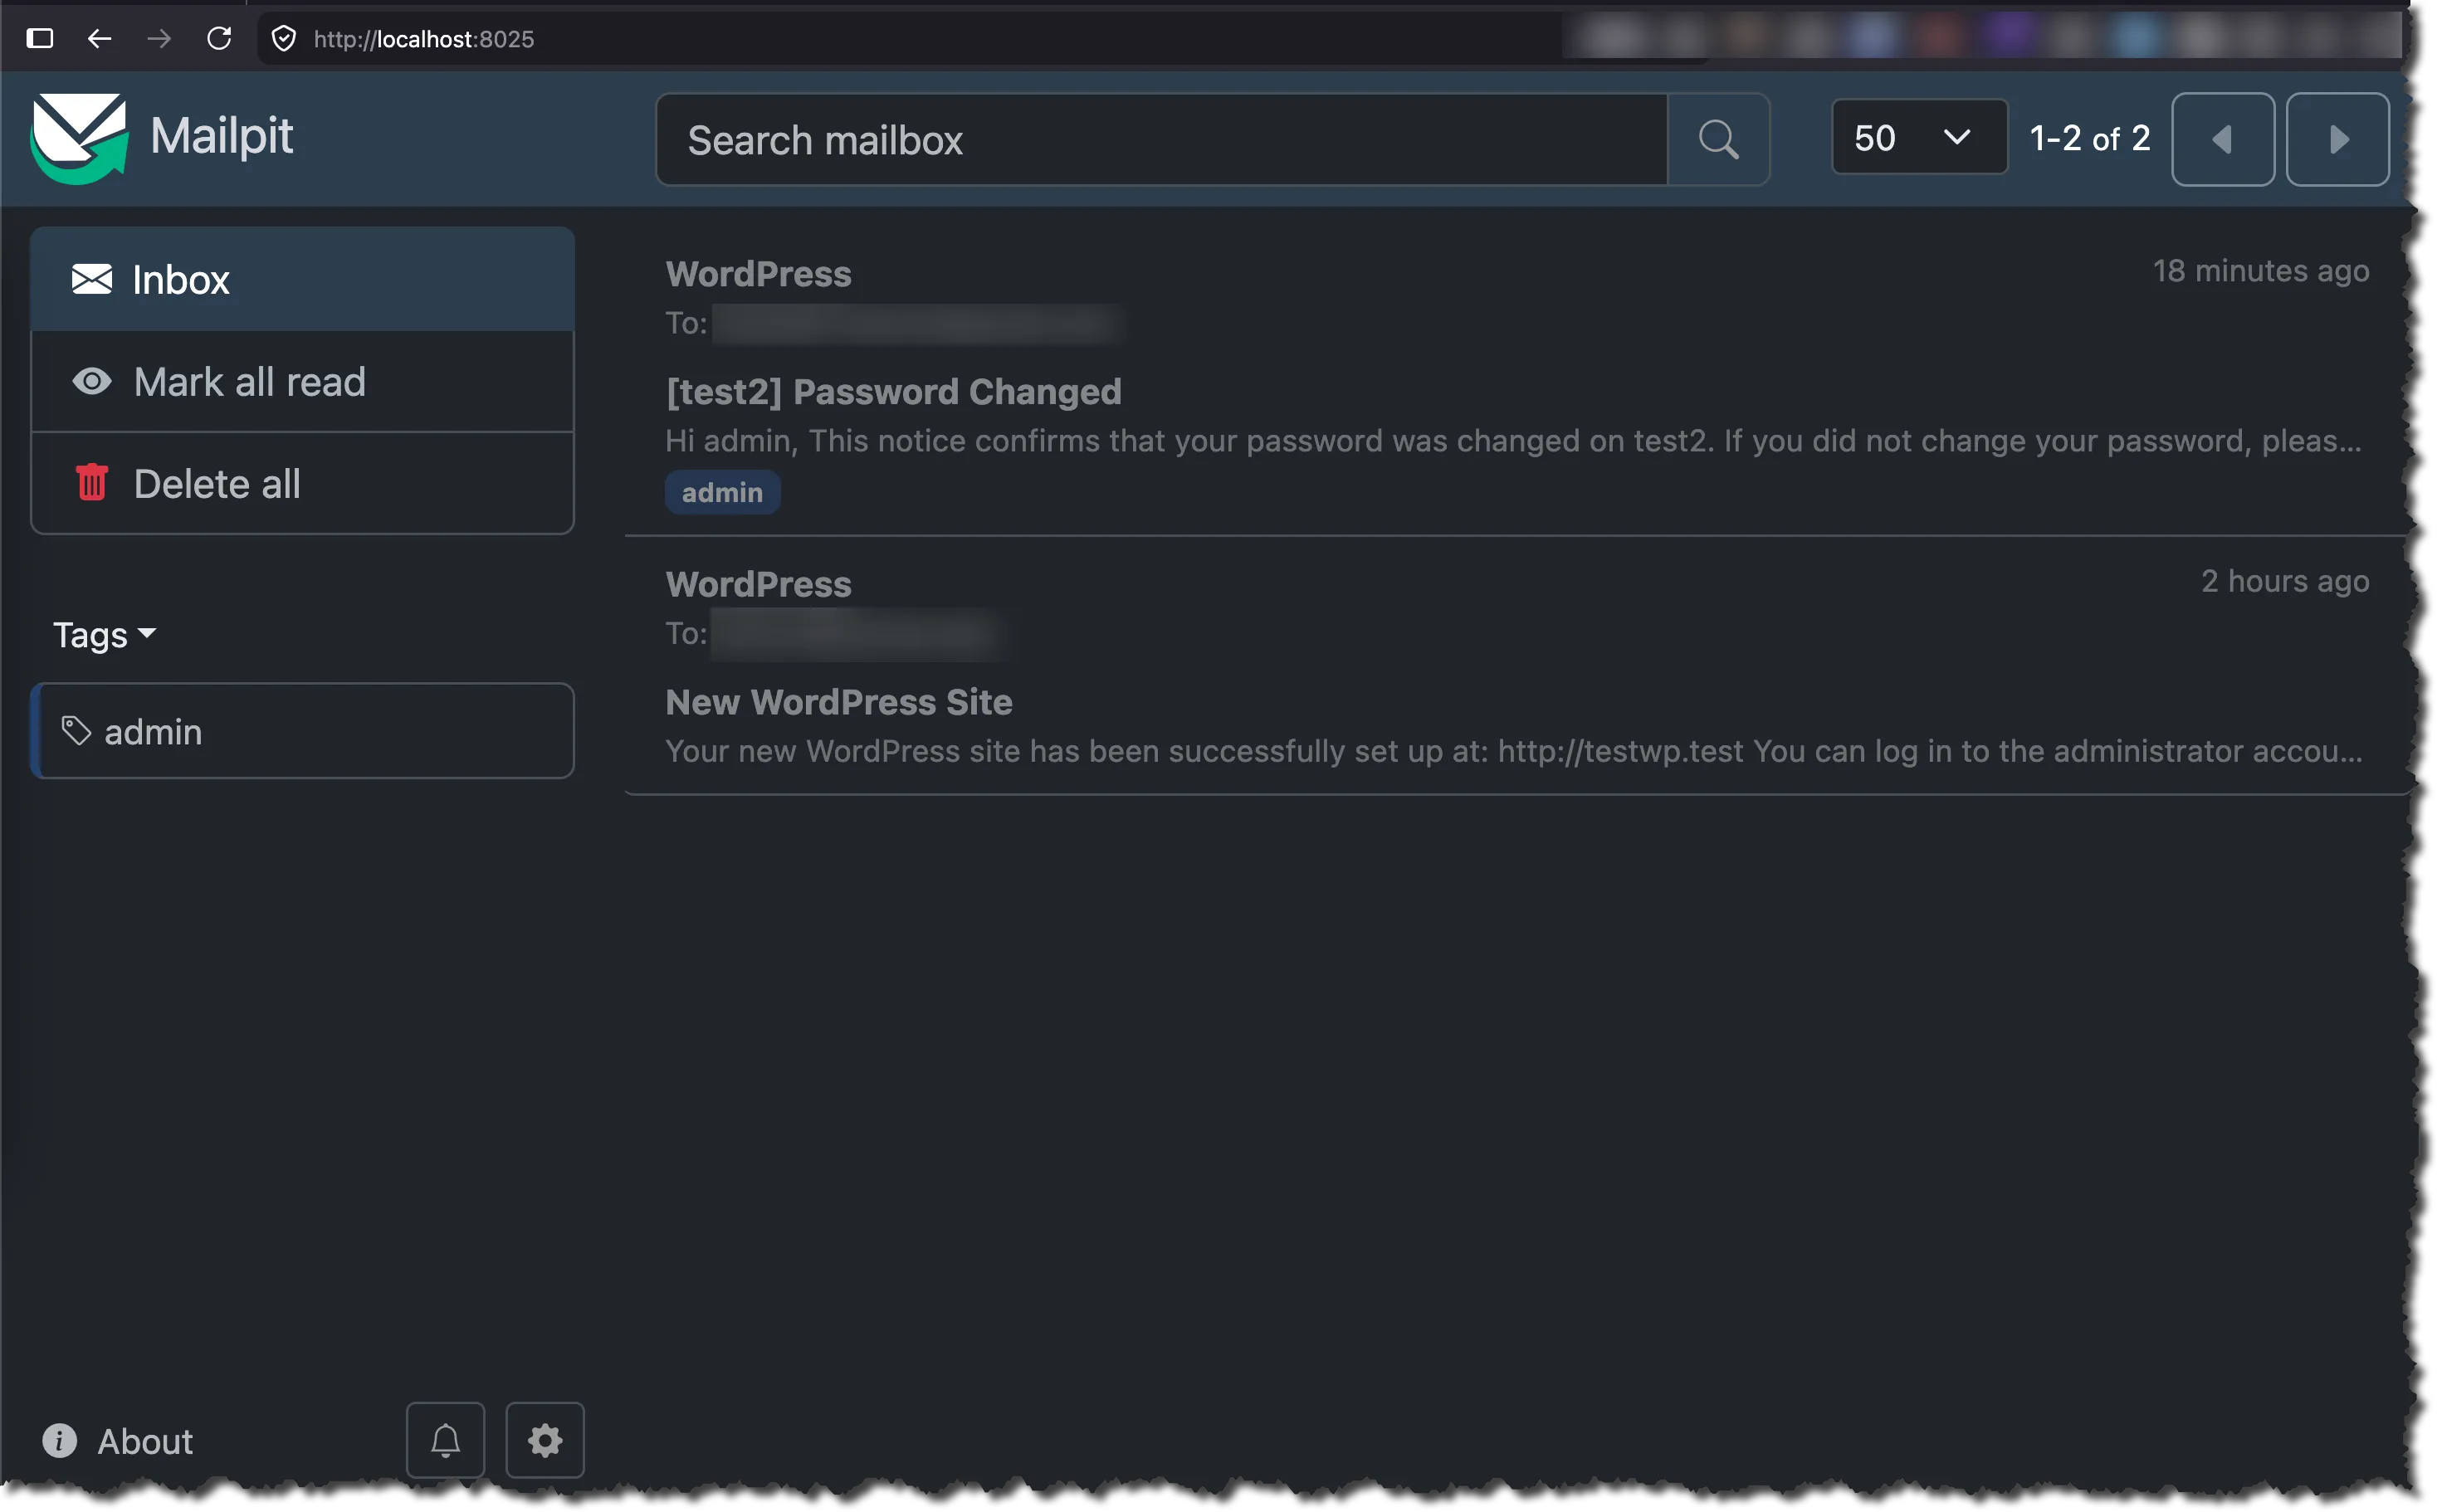2437x1512 pixels.
Task: Expand the Tags dropdown
Action: point(104,634)
